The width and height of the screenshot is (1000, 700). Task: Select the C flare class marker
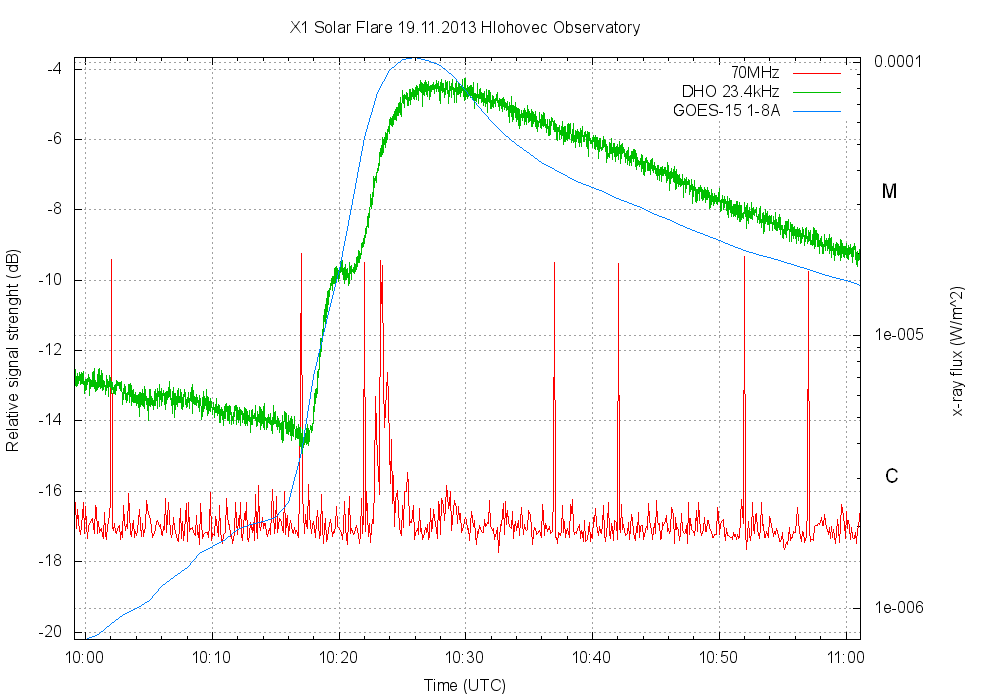[x=891, y=476]
